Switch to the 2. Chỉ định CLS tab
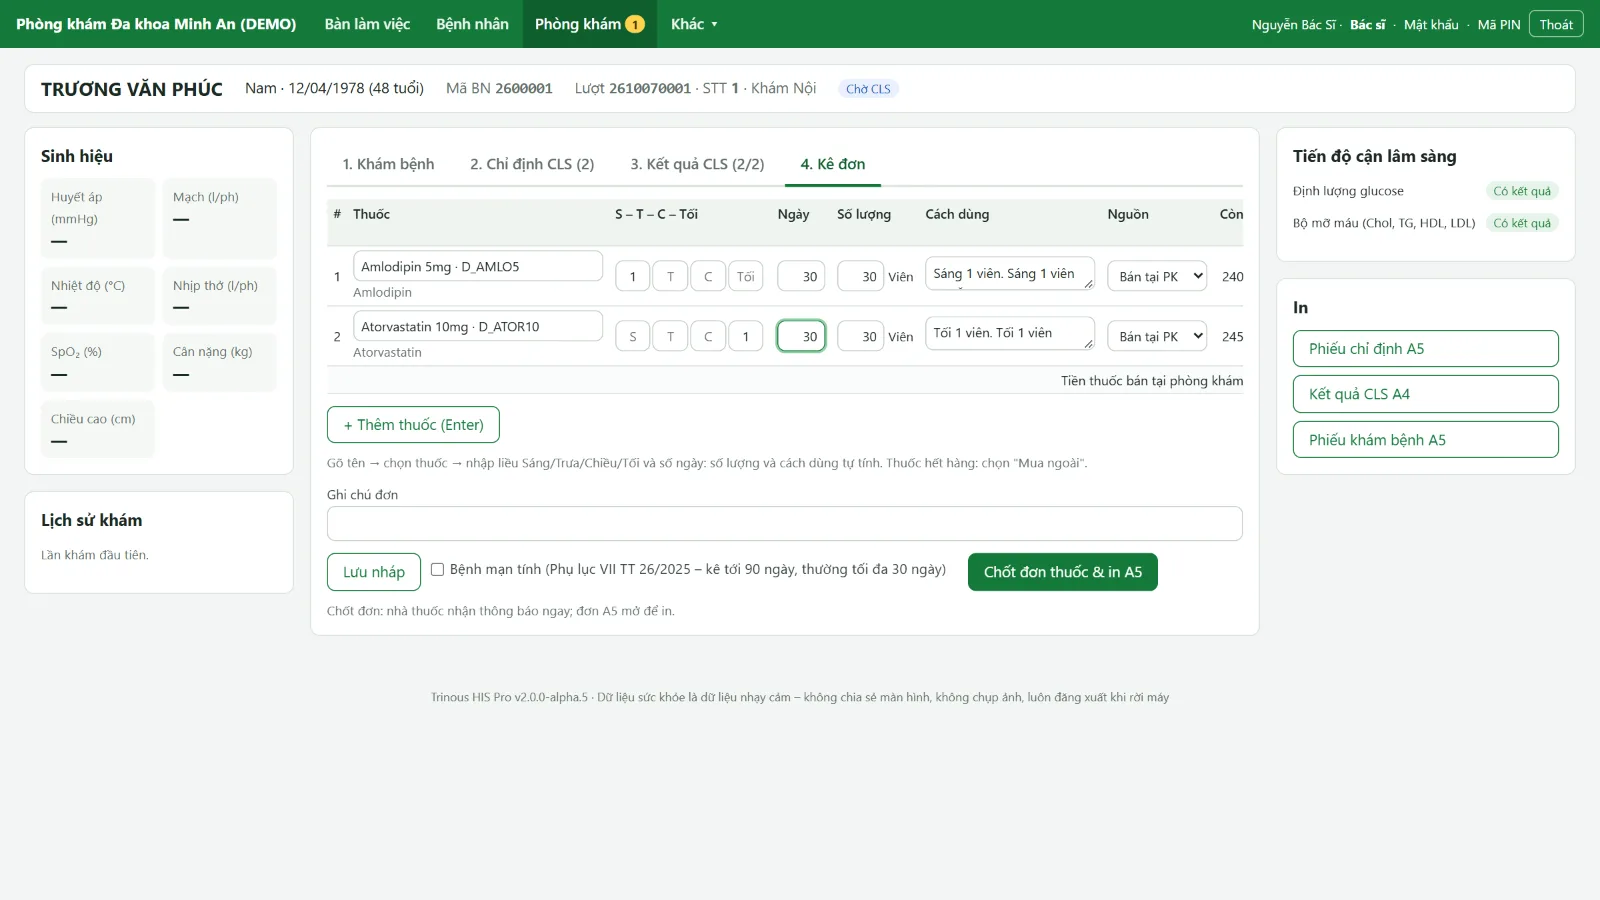The height and width of the screenshot is (900, 1600). coord(532,164)
